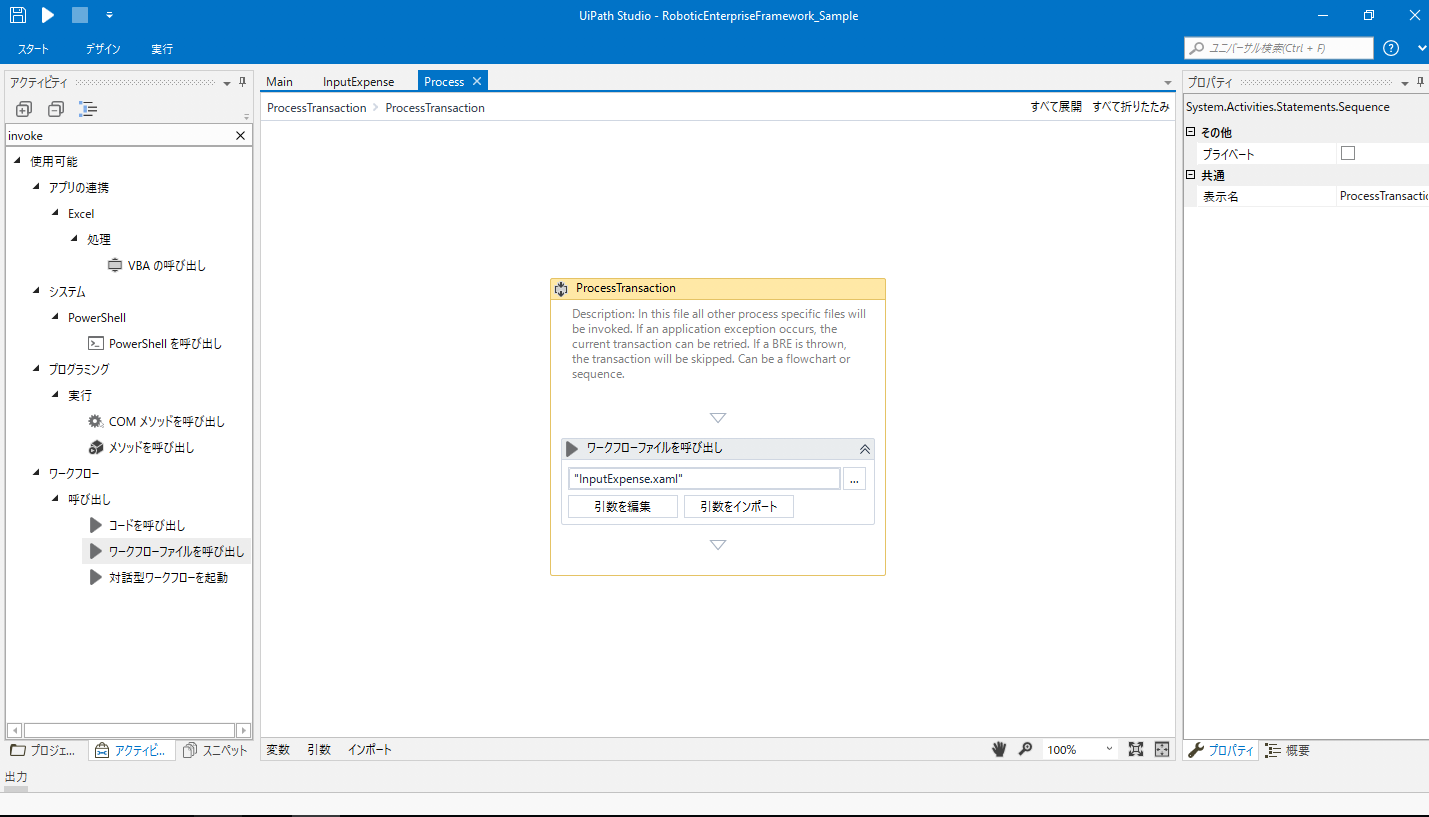
Task: Click すべて折りたたみ to collapse all
Action: tap(1130, 107)
